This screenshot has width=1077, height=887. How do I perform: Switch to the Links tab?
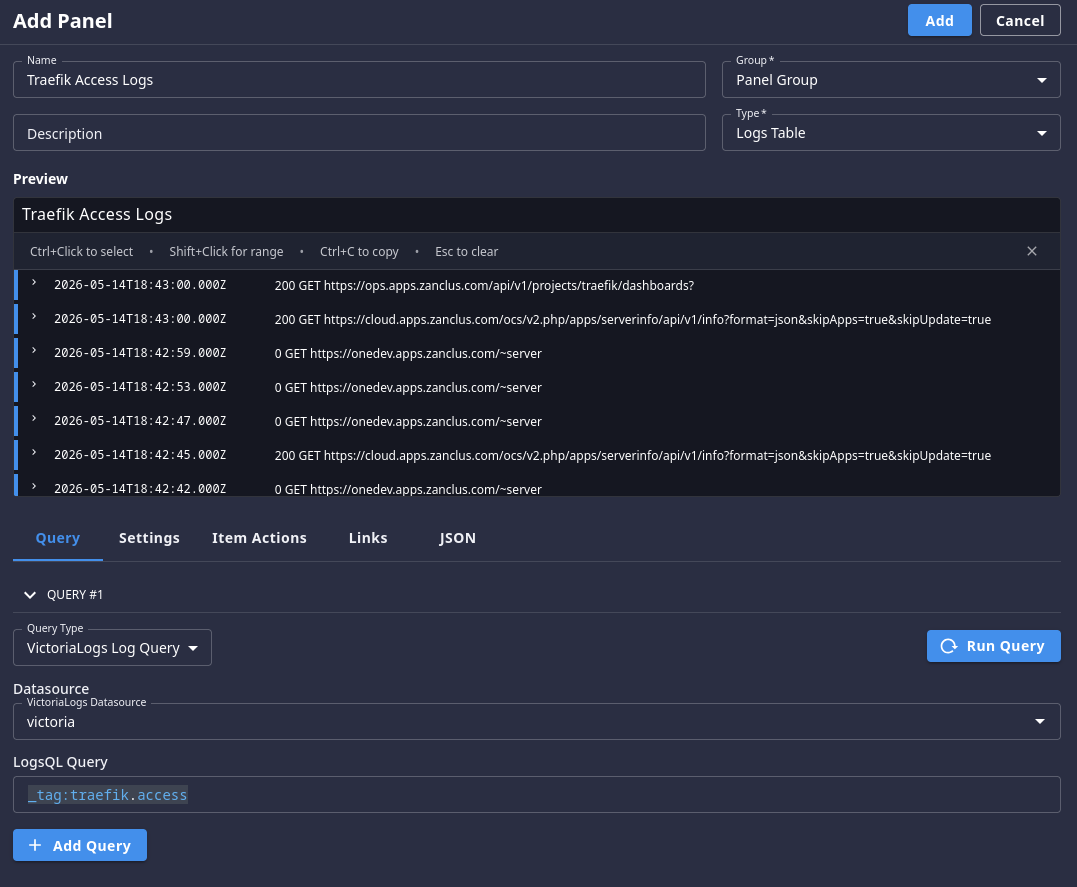(367, 538)
